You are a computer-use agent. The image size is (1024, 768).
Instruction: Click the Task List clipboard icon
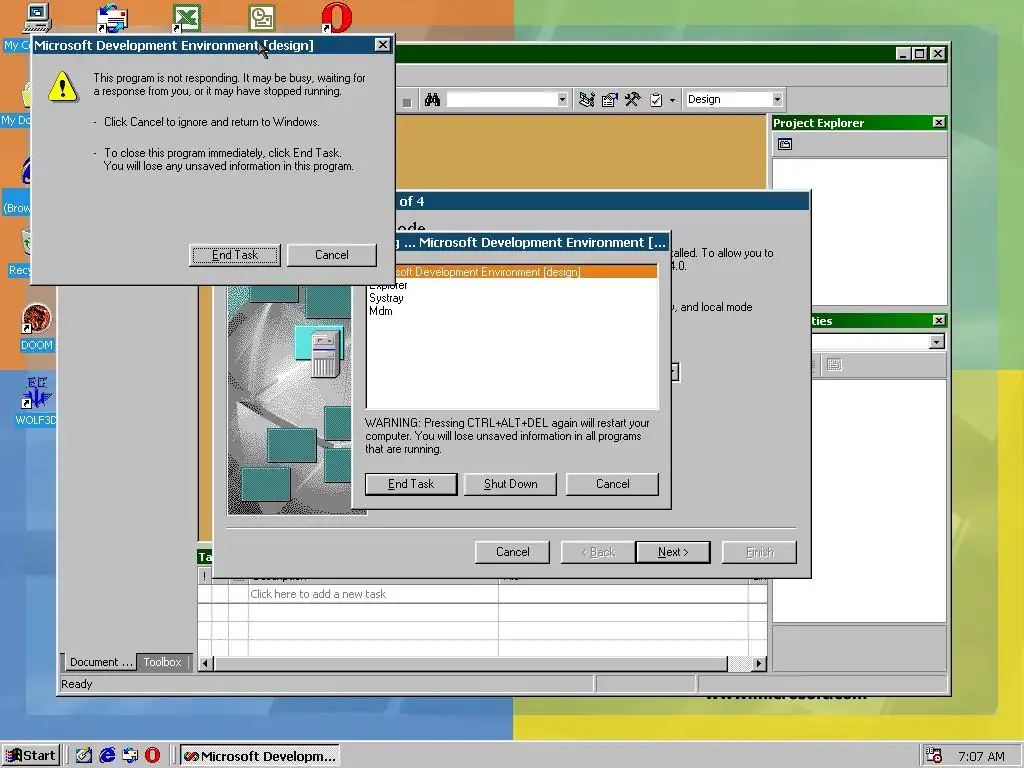pos(656,100)
